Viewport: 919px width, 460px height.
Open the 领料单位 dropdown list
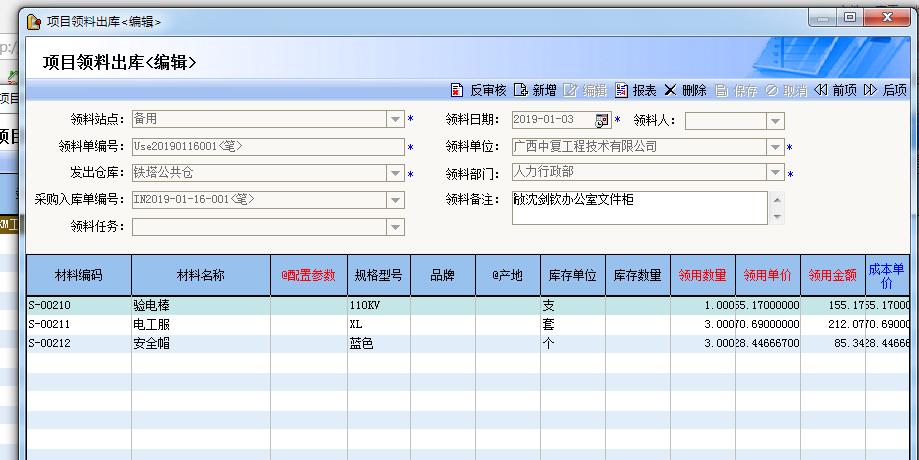coord(775,147)
